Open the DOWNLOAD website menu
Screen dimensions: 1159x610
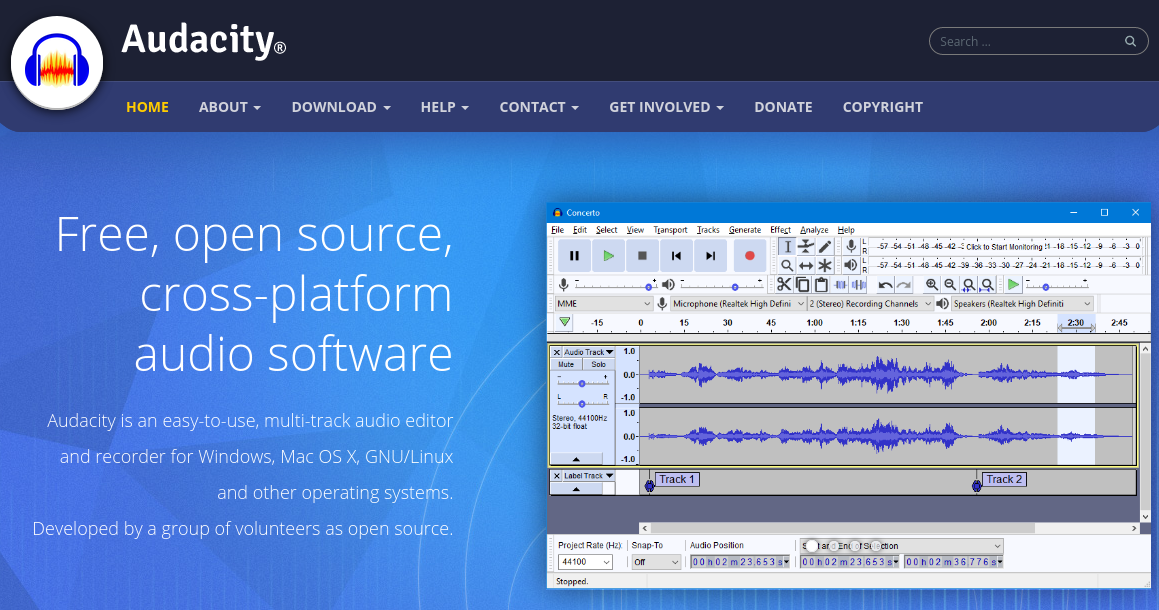click(341, 107)
